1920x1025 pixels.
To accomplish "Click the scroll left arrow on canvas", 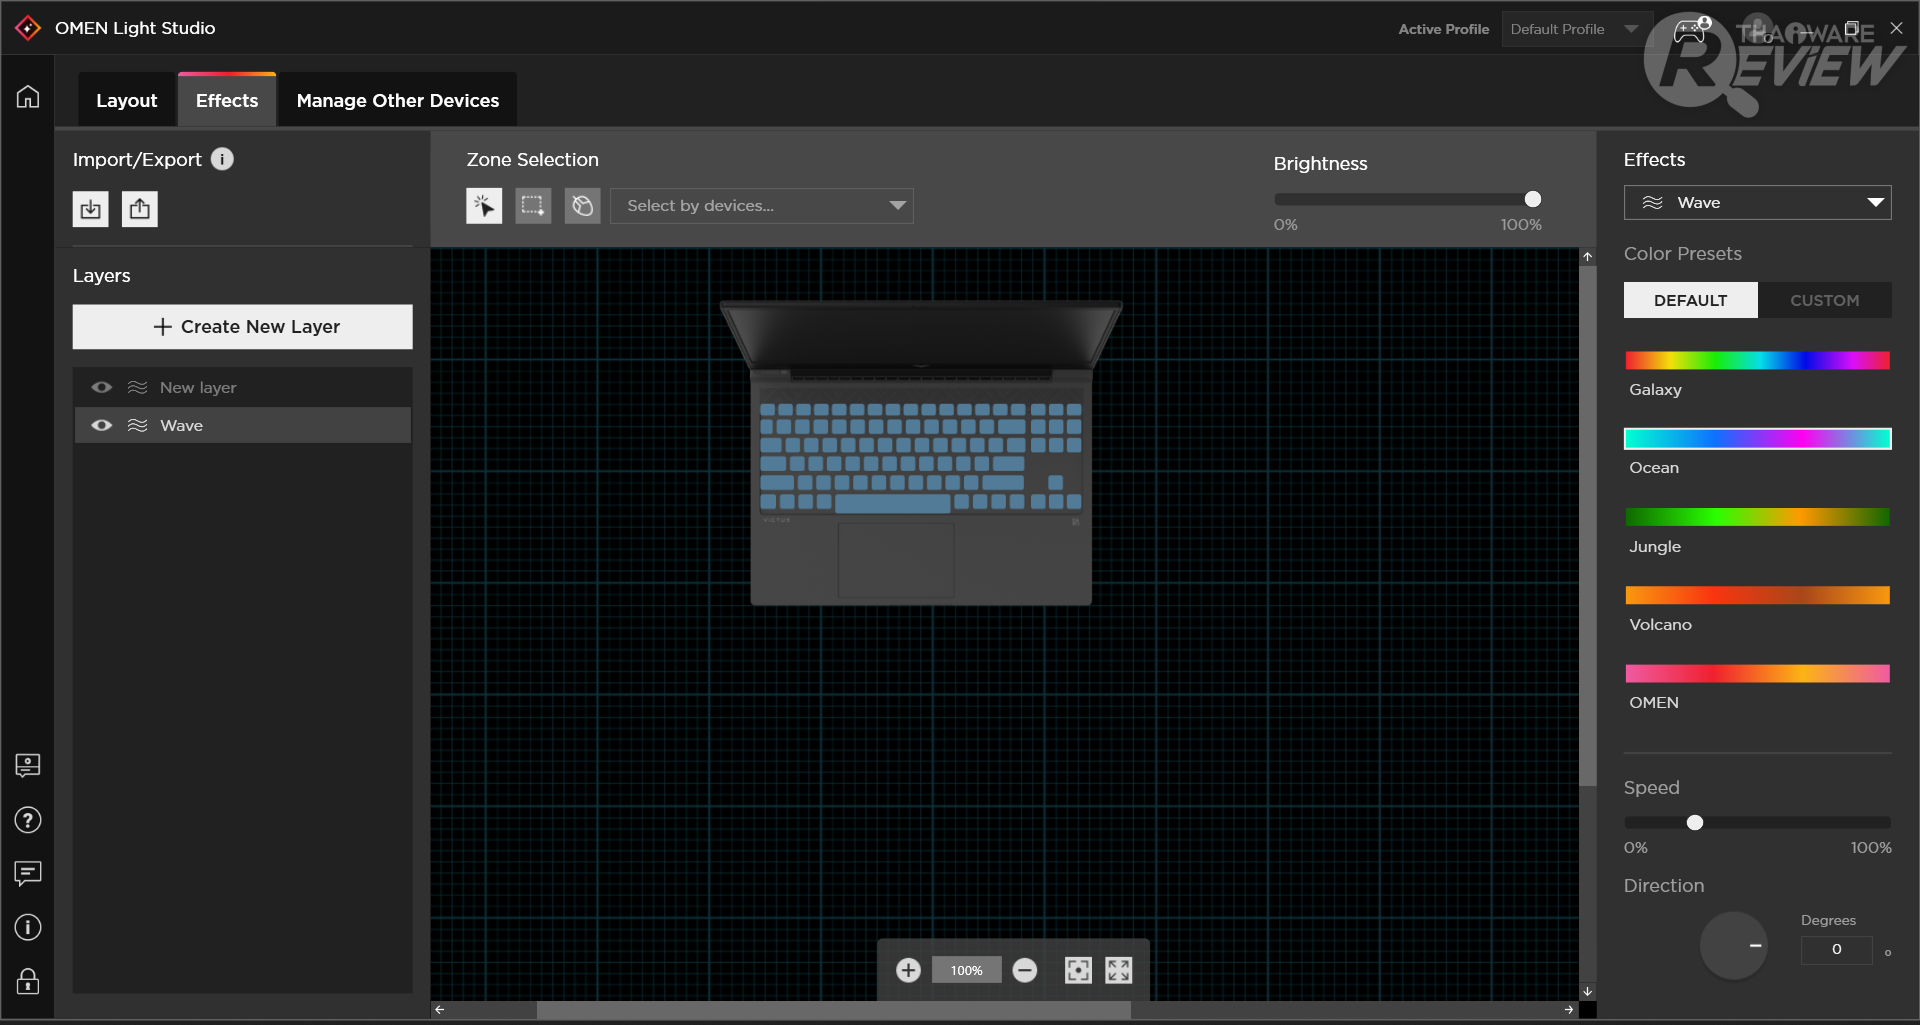I will (x=439, y=1010).
